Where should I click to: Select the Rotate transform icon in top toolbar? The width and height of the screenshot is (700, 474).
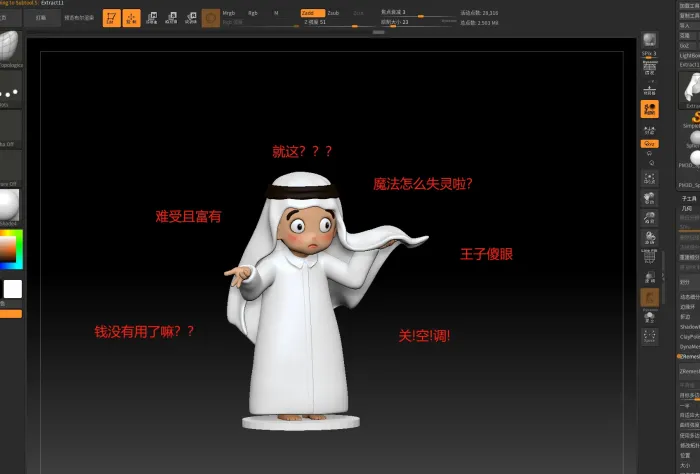pyautogui.click(x=191, y=18)
